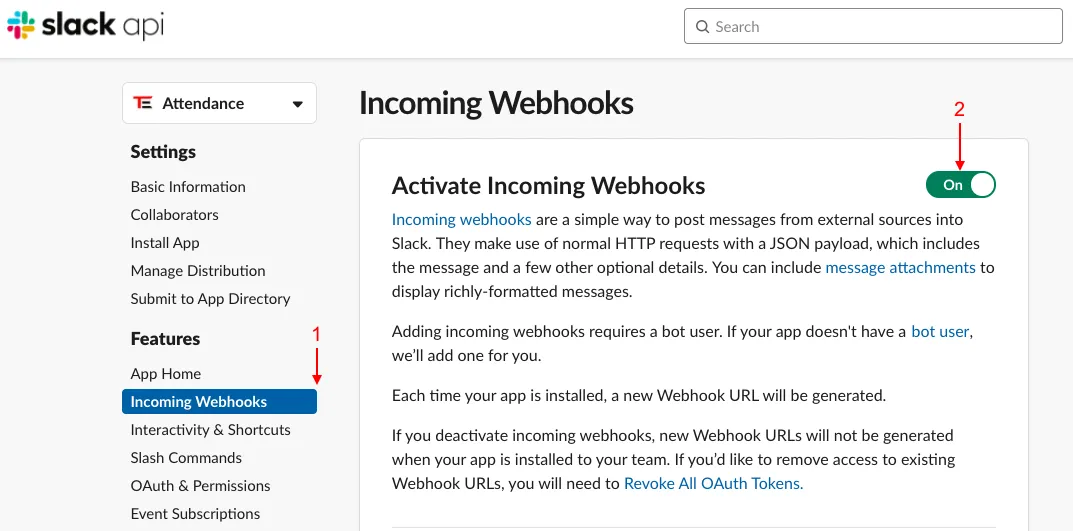The height and width of the screenshot is (531, 1073).
Task: Select Event Subscriptions in sidebar
Action: [195, 514]
